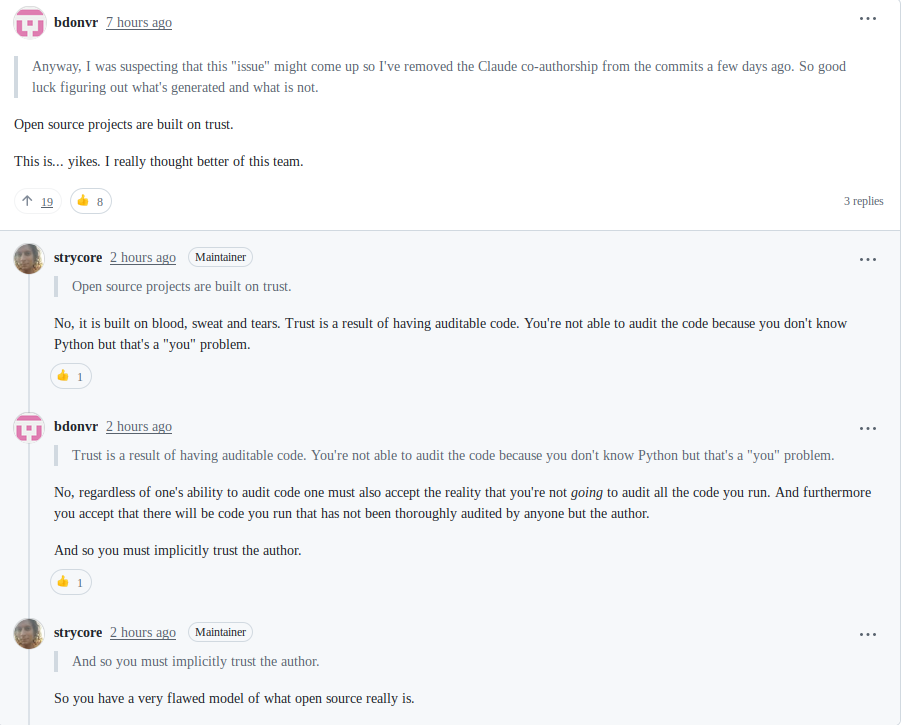Toggle thumbs up reaction with 8 count

click(x=91, y=202)
